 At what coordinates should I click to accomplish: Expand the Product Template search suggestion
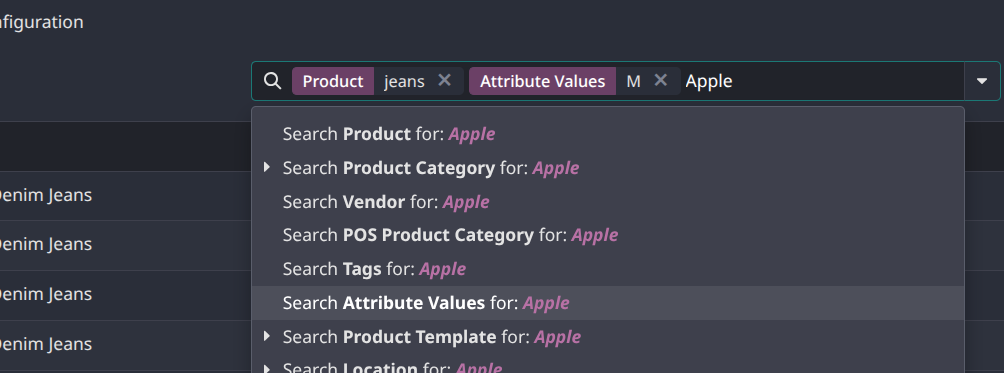click(x=267, y=337)
